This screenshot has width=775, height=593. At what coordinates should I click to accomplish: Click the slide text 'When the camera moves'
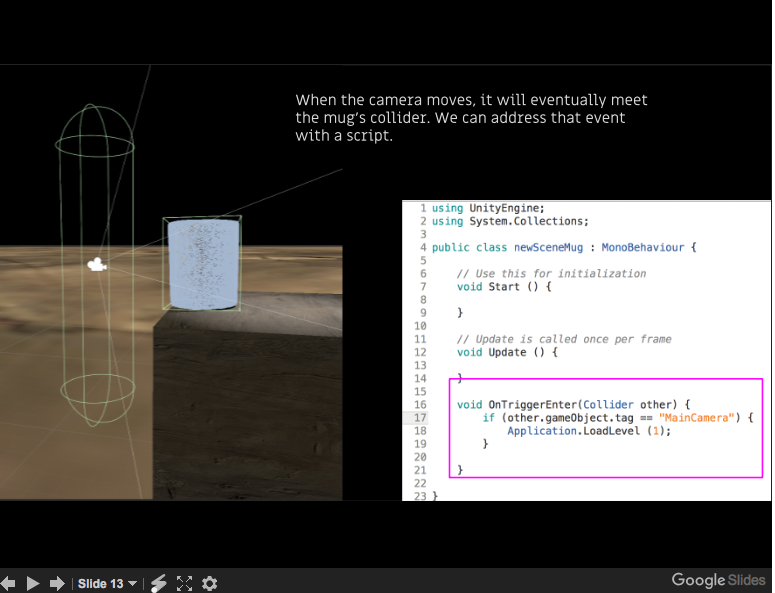pyautogui.click(x=385, y=100)
